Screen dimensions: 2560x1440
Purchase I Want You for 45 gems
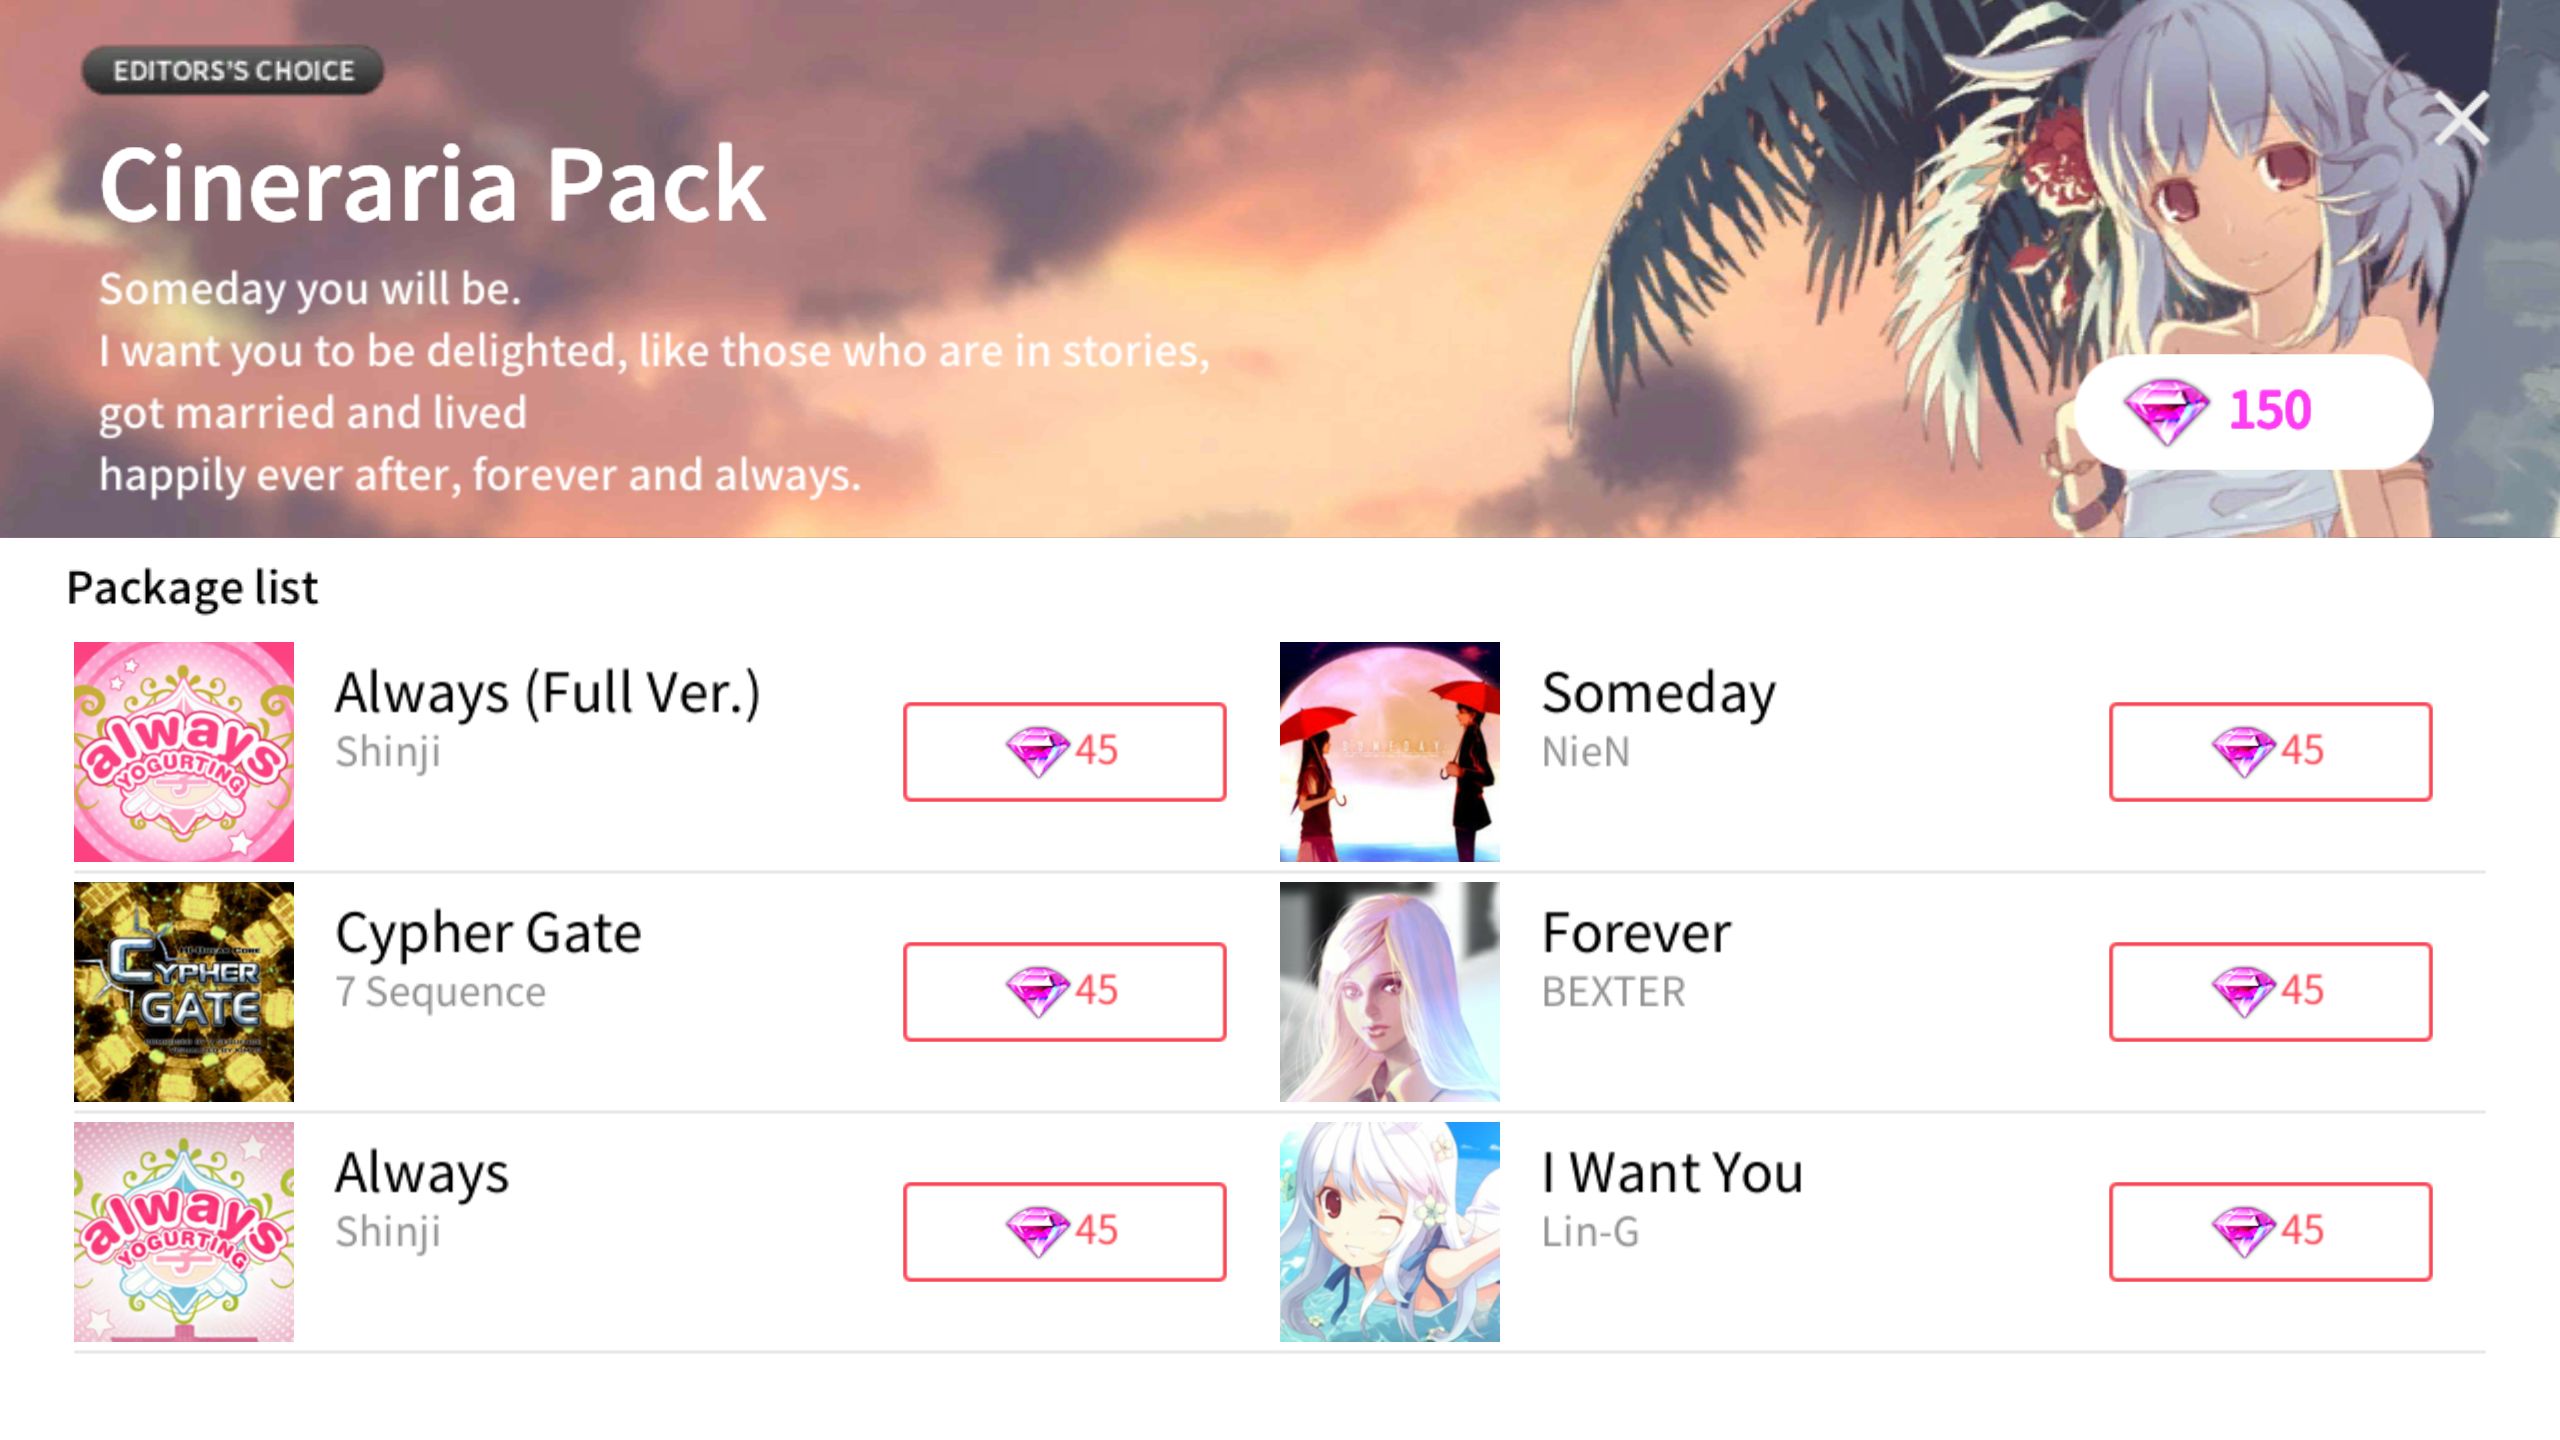click(x=2270, y=1231)
